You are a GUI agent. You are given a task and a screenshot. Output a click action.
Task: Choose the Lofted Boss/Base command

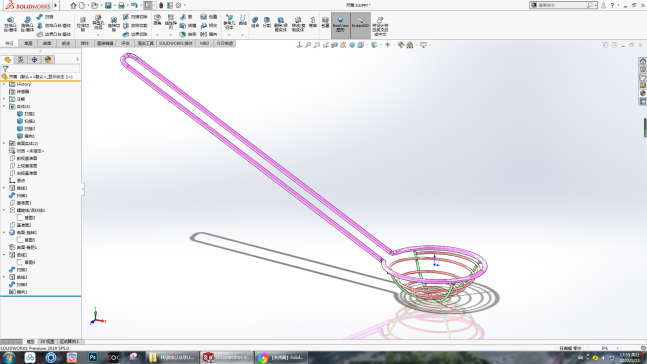point(54,26)
